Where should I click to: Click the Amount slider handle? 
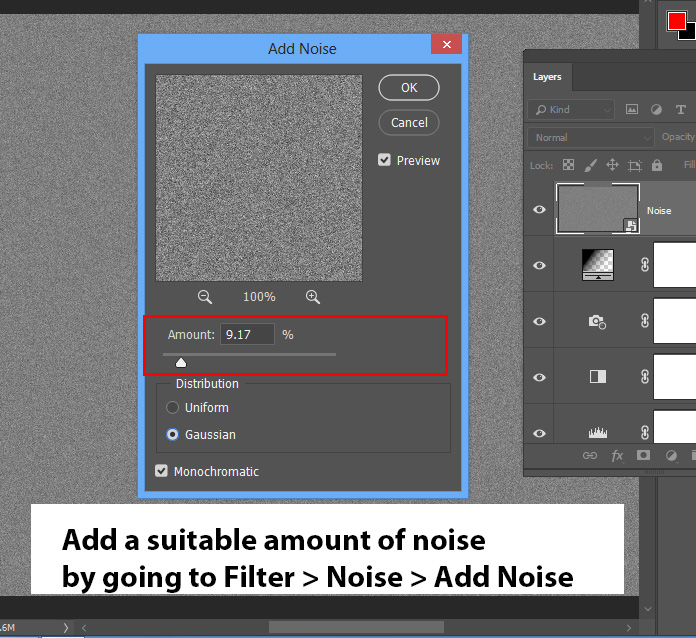tap(181, 362)
